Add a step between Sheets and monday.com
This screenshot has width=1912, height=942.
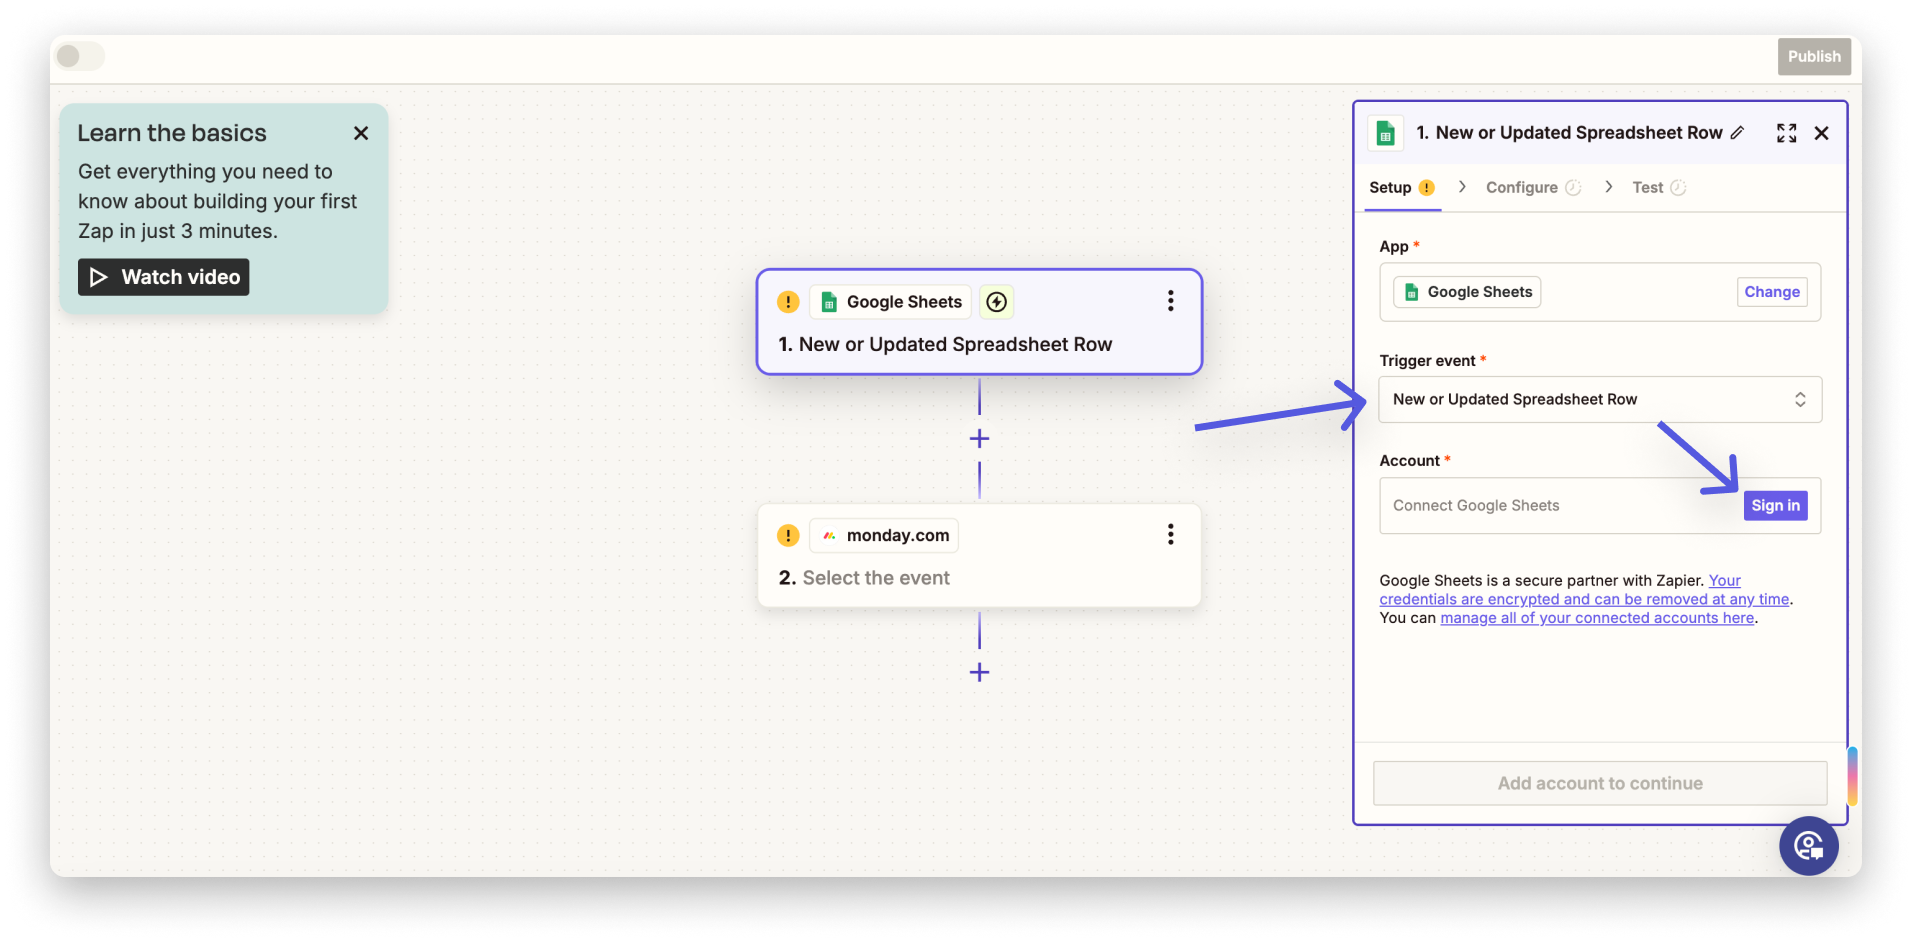[980, 439]
